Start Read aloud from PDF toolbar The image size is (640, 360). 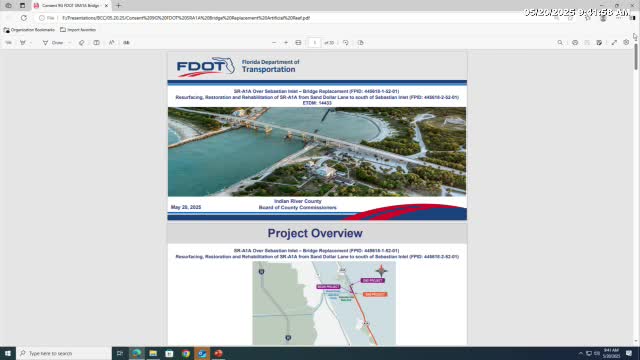111,42
